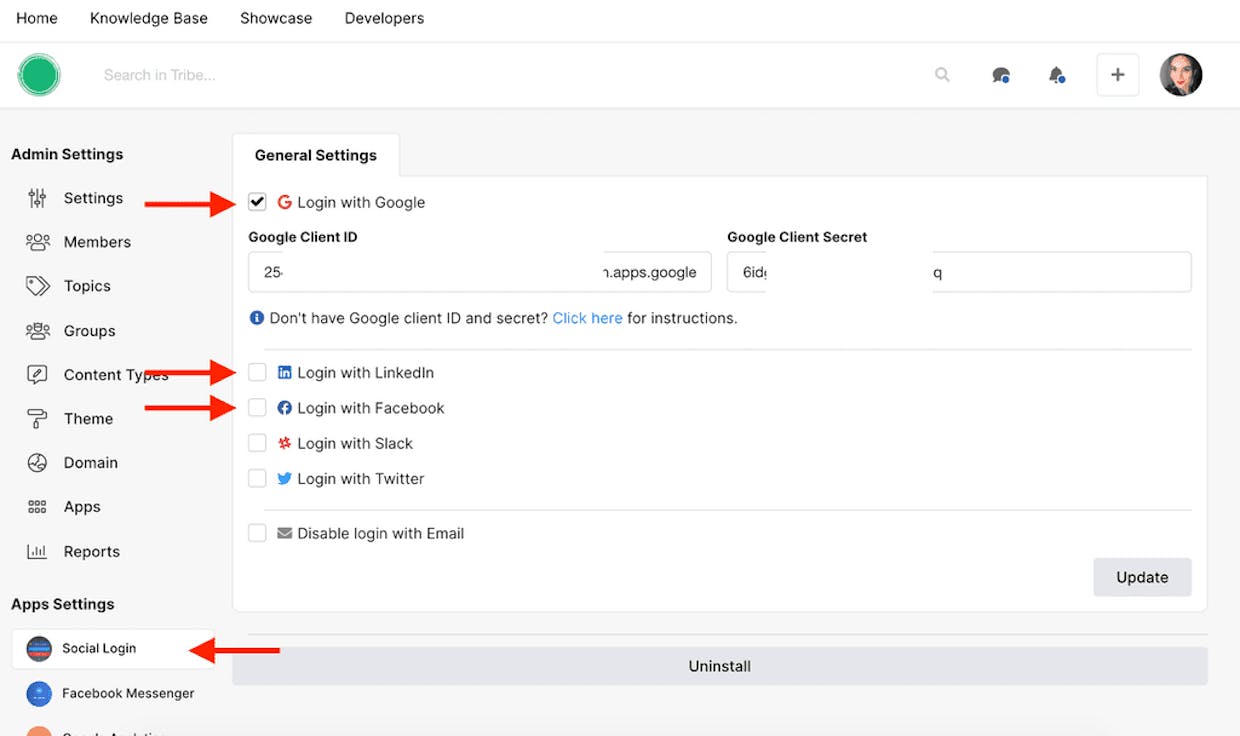
Task: Open the notifications bell icon
Action: tap(1056, 75)
